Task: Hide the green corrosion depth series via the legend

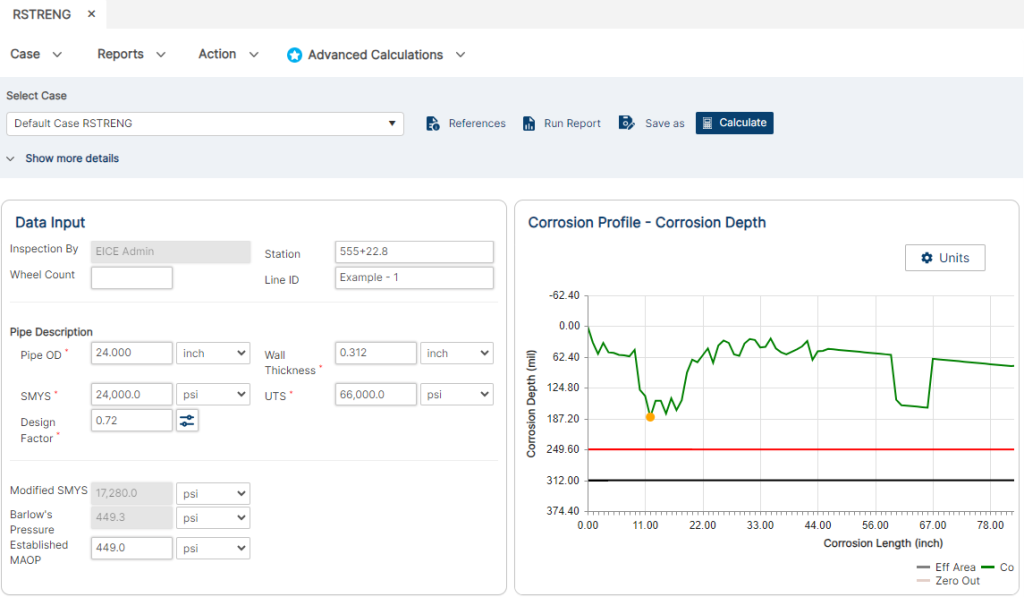Action: click(x=1004, y=567)
